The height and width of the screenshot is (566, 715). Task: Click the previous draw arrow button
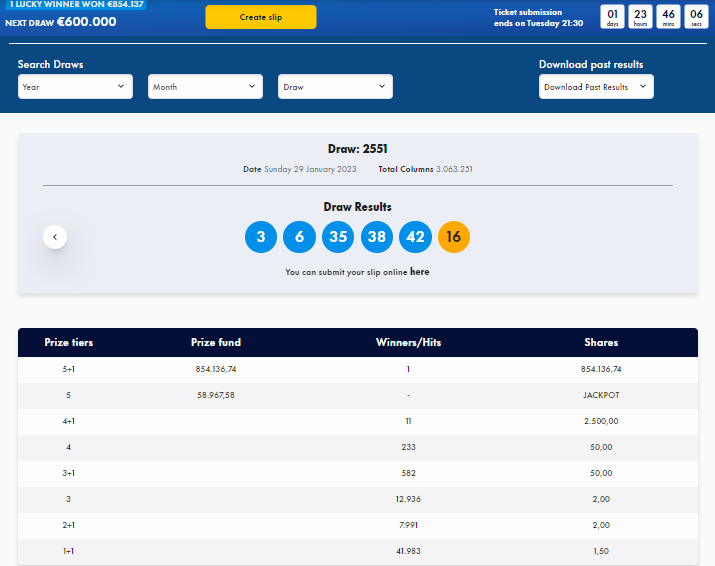pyautogui.click(x=55, y=237)
